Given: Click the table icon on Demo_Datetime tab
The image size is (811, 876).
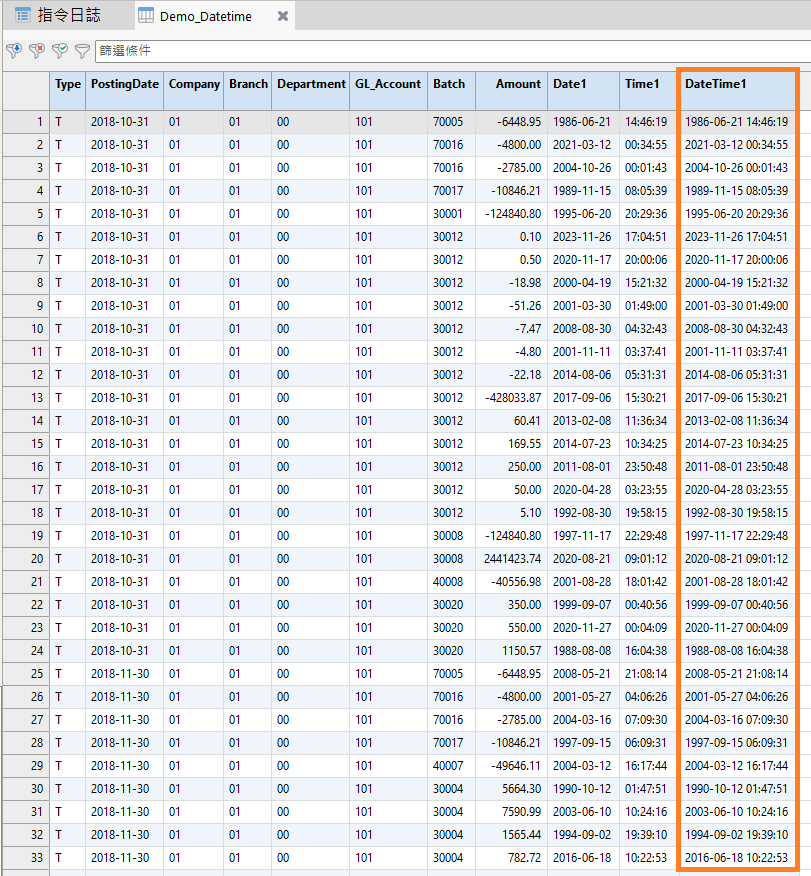Looking at the screenshot, I should (146, 16).
